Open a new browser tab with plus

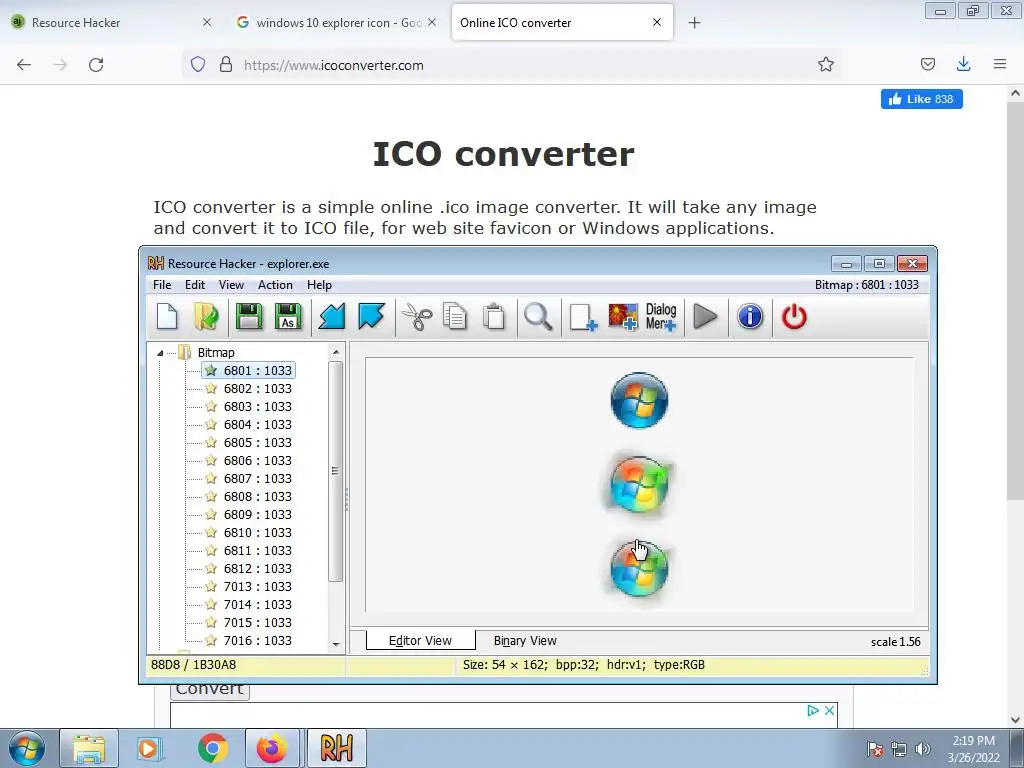694,23
